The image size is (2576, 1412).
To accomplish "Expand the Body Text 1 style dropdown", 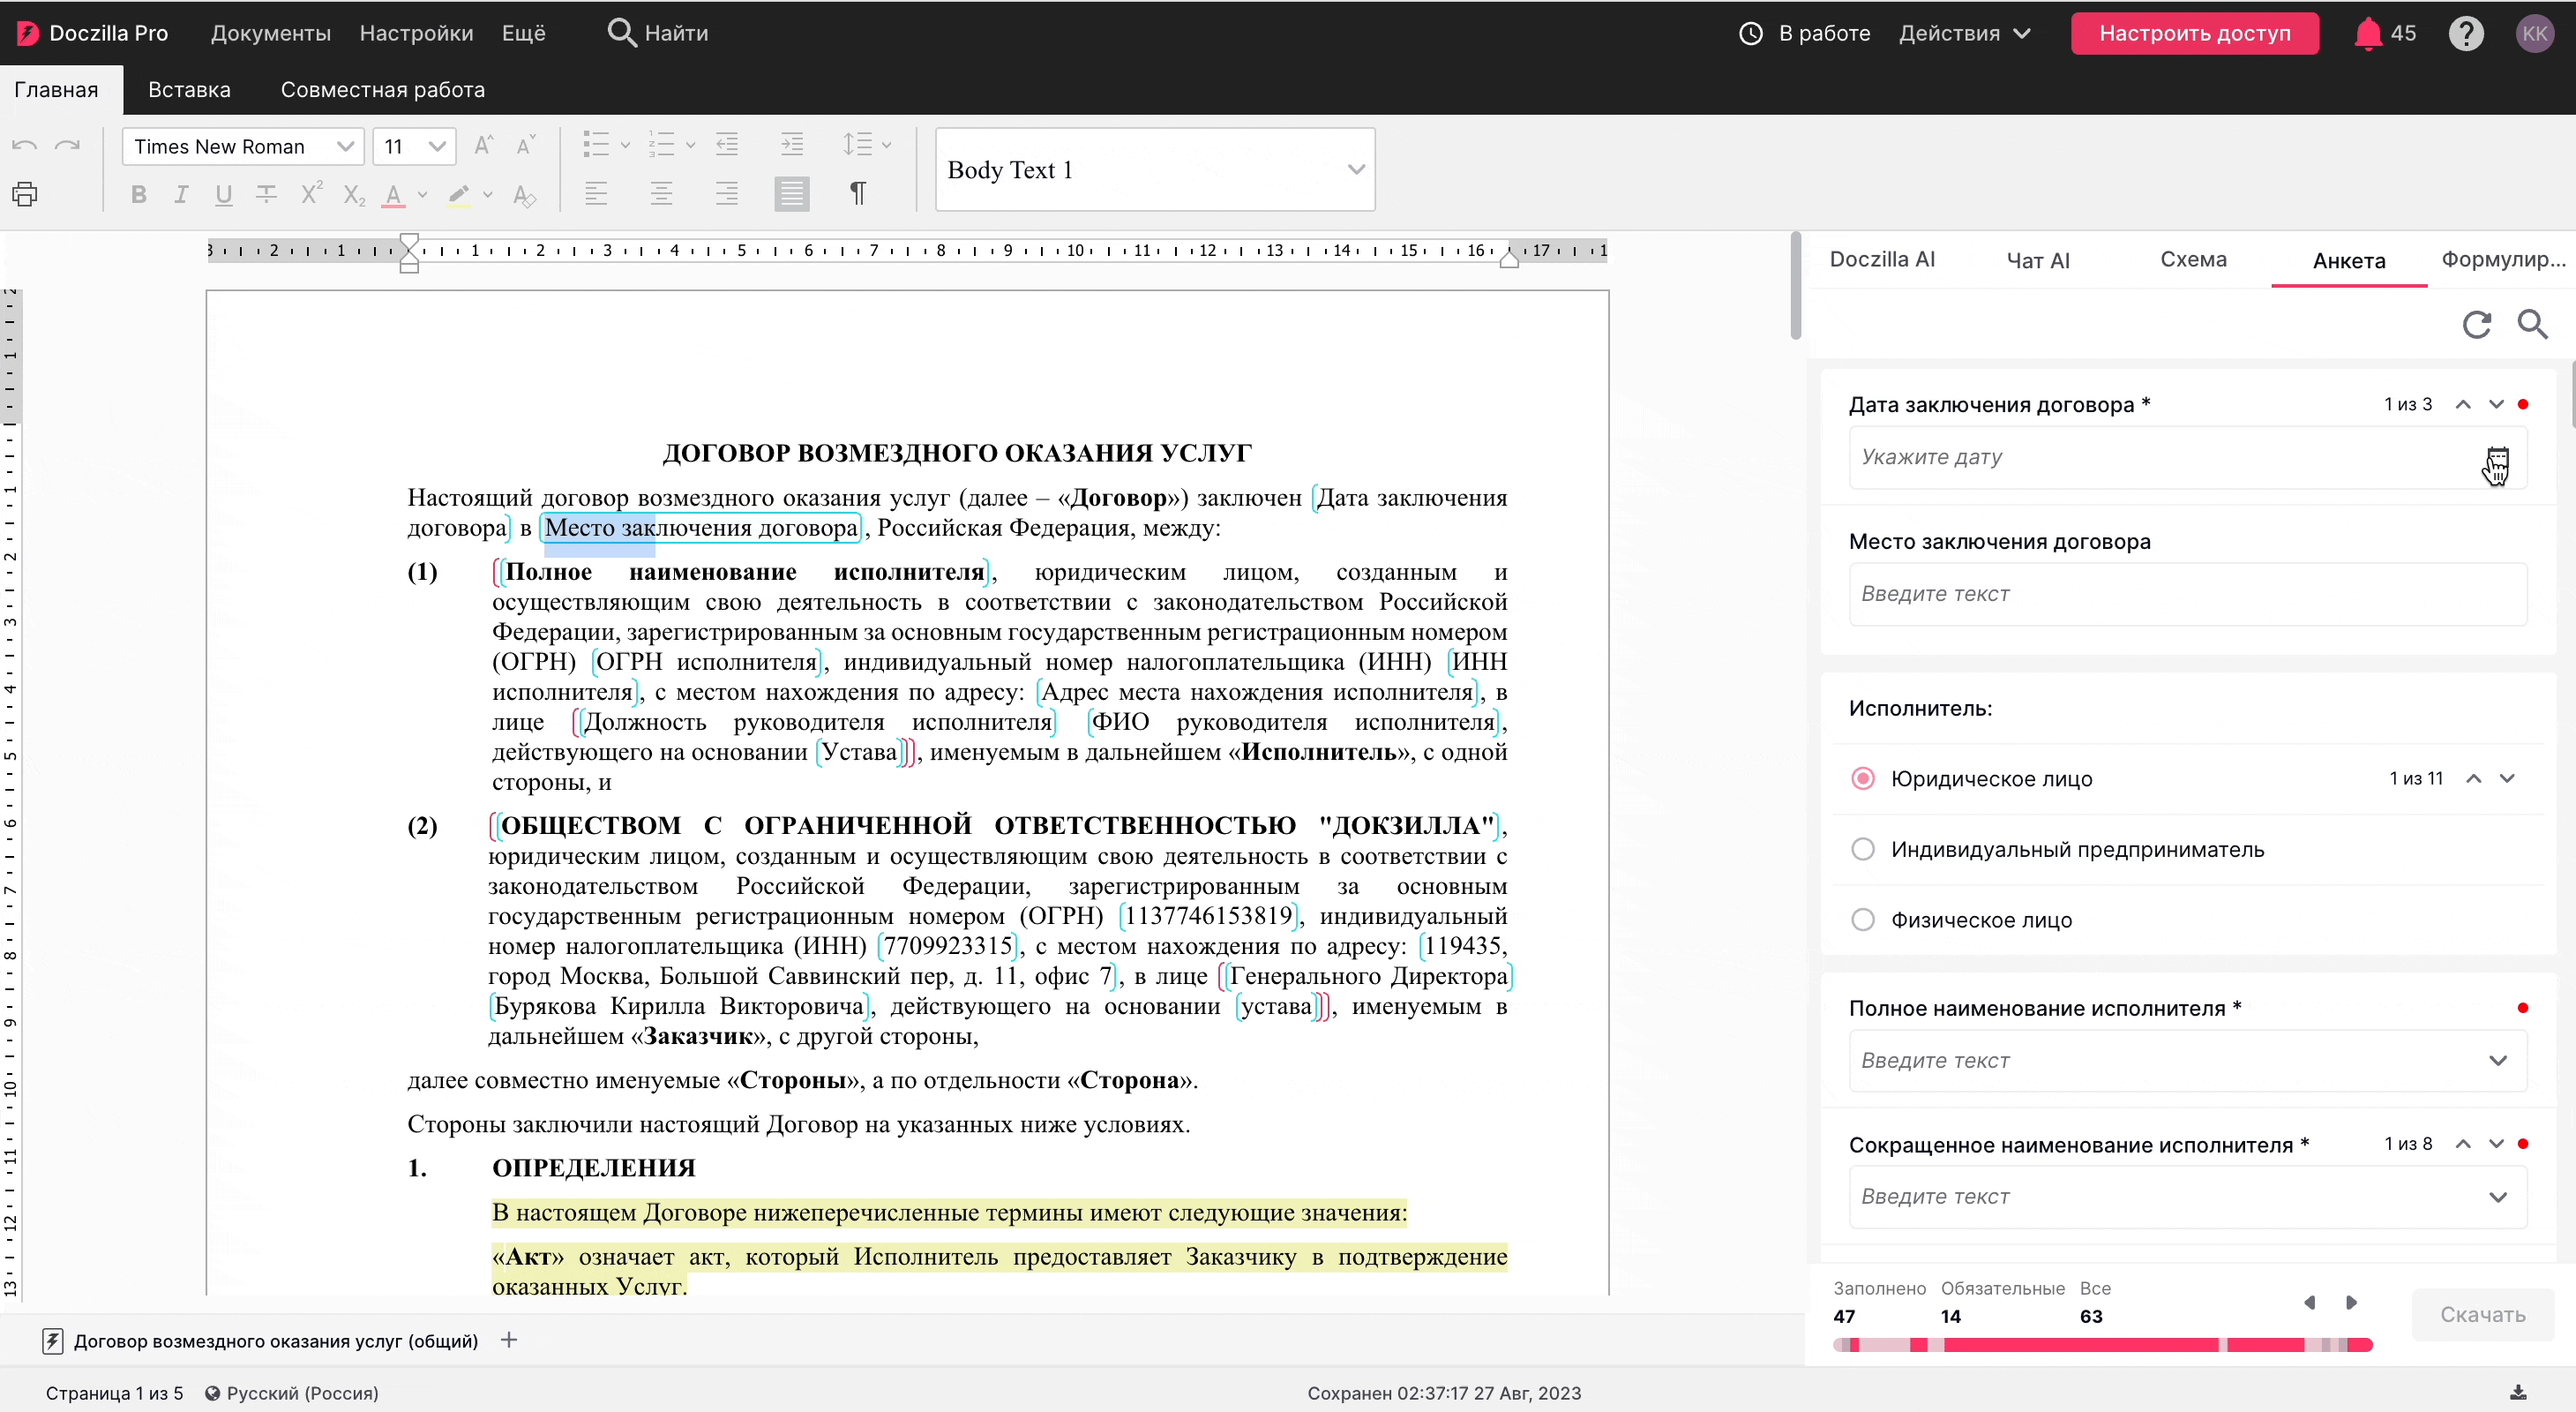I will click(1355, 169).
